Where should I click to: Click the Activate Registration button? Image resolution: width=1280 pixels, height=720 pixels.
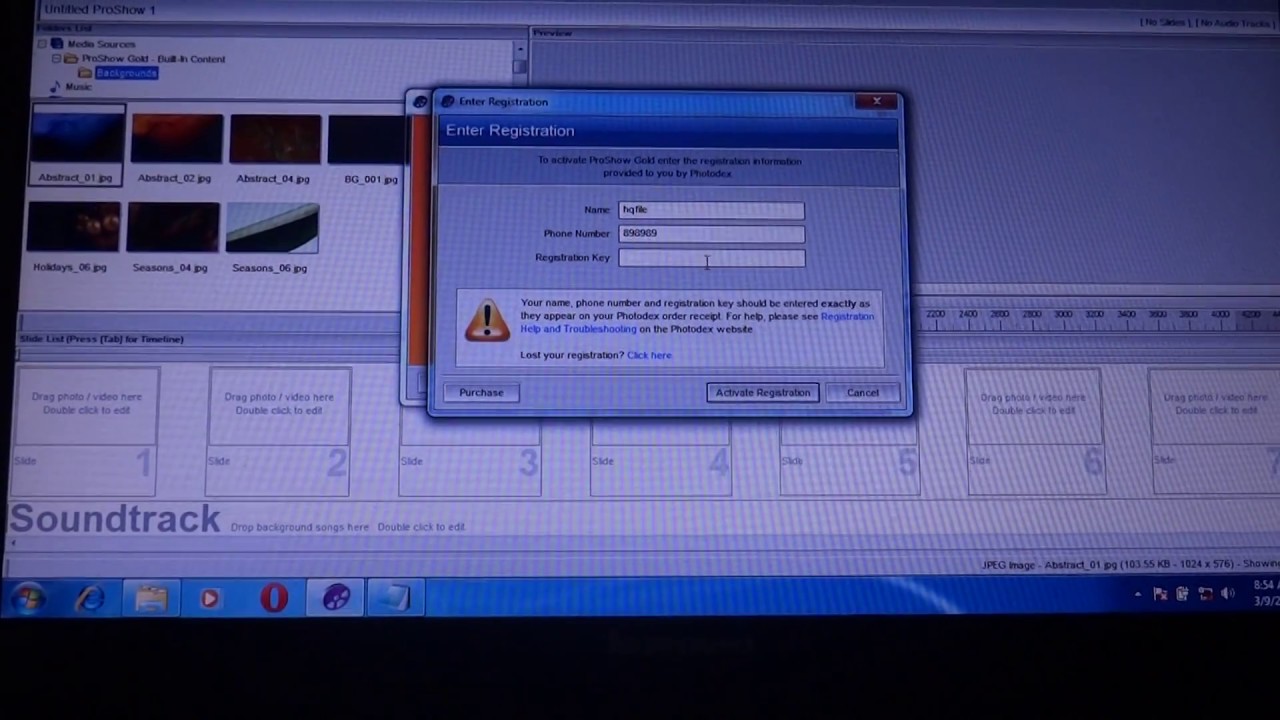point(762,393)
